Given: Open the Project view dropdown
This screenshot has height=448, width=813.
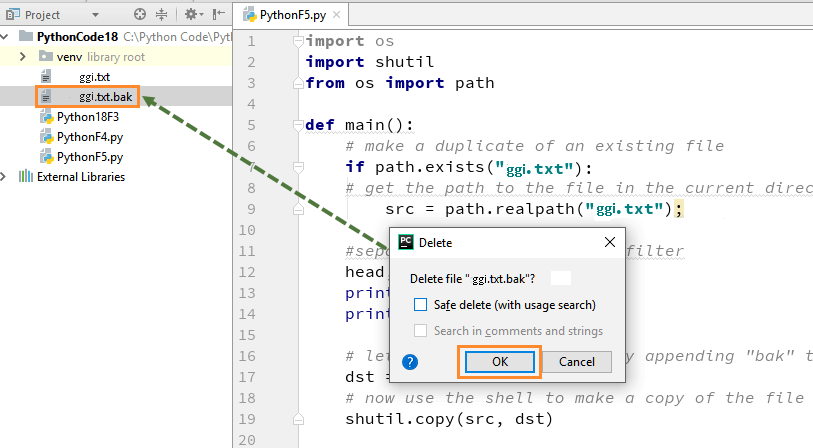Looking at the screenshot, I should click(x=94, y=15).
